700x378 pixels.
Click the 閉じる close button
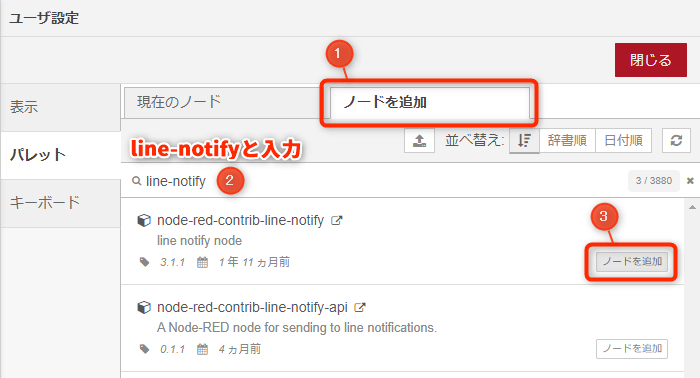coord(650,60)
